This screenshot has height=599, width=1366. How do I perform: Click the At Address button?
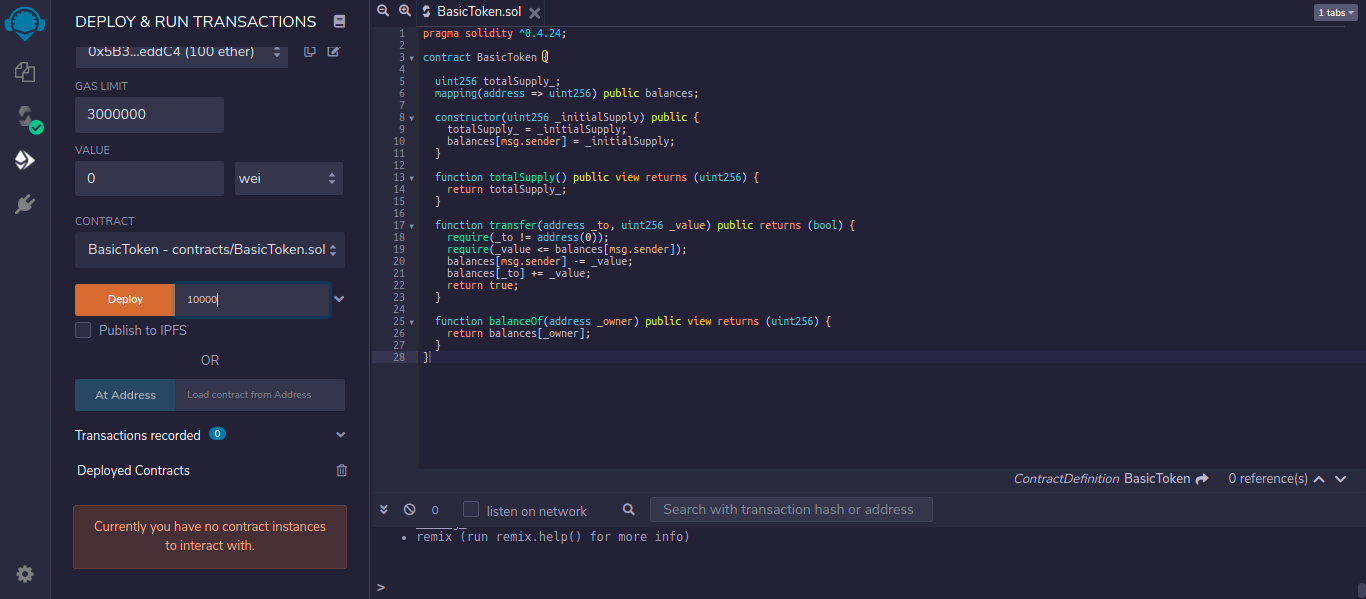click(125, 395)
